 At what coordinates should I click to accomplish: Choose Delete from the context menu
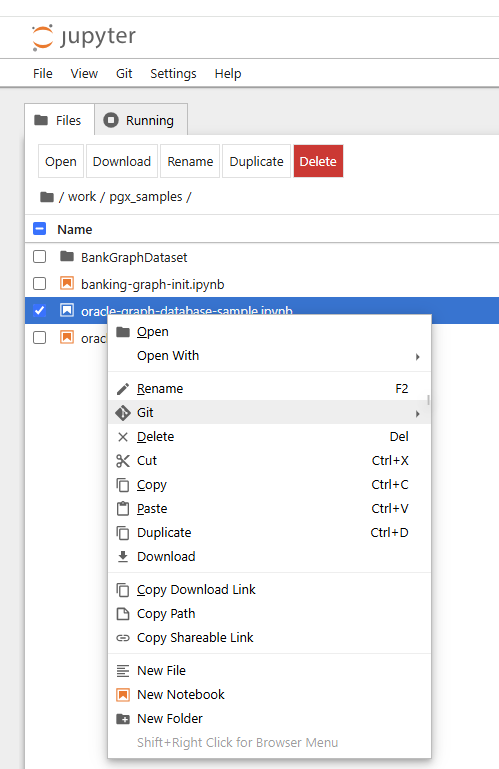pos(269,436)
